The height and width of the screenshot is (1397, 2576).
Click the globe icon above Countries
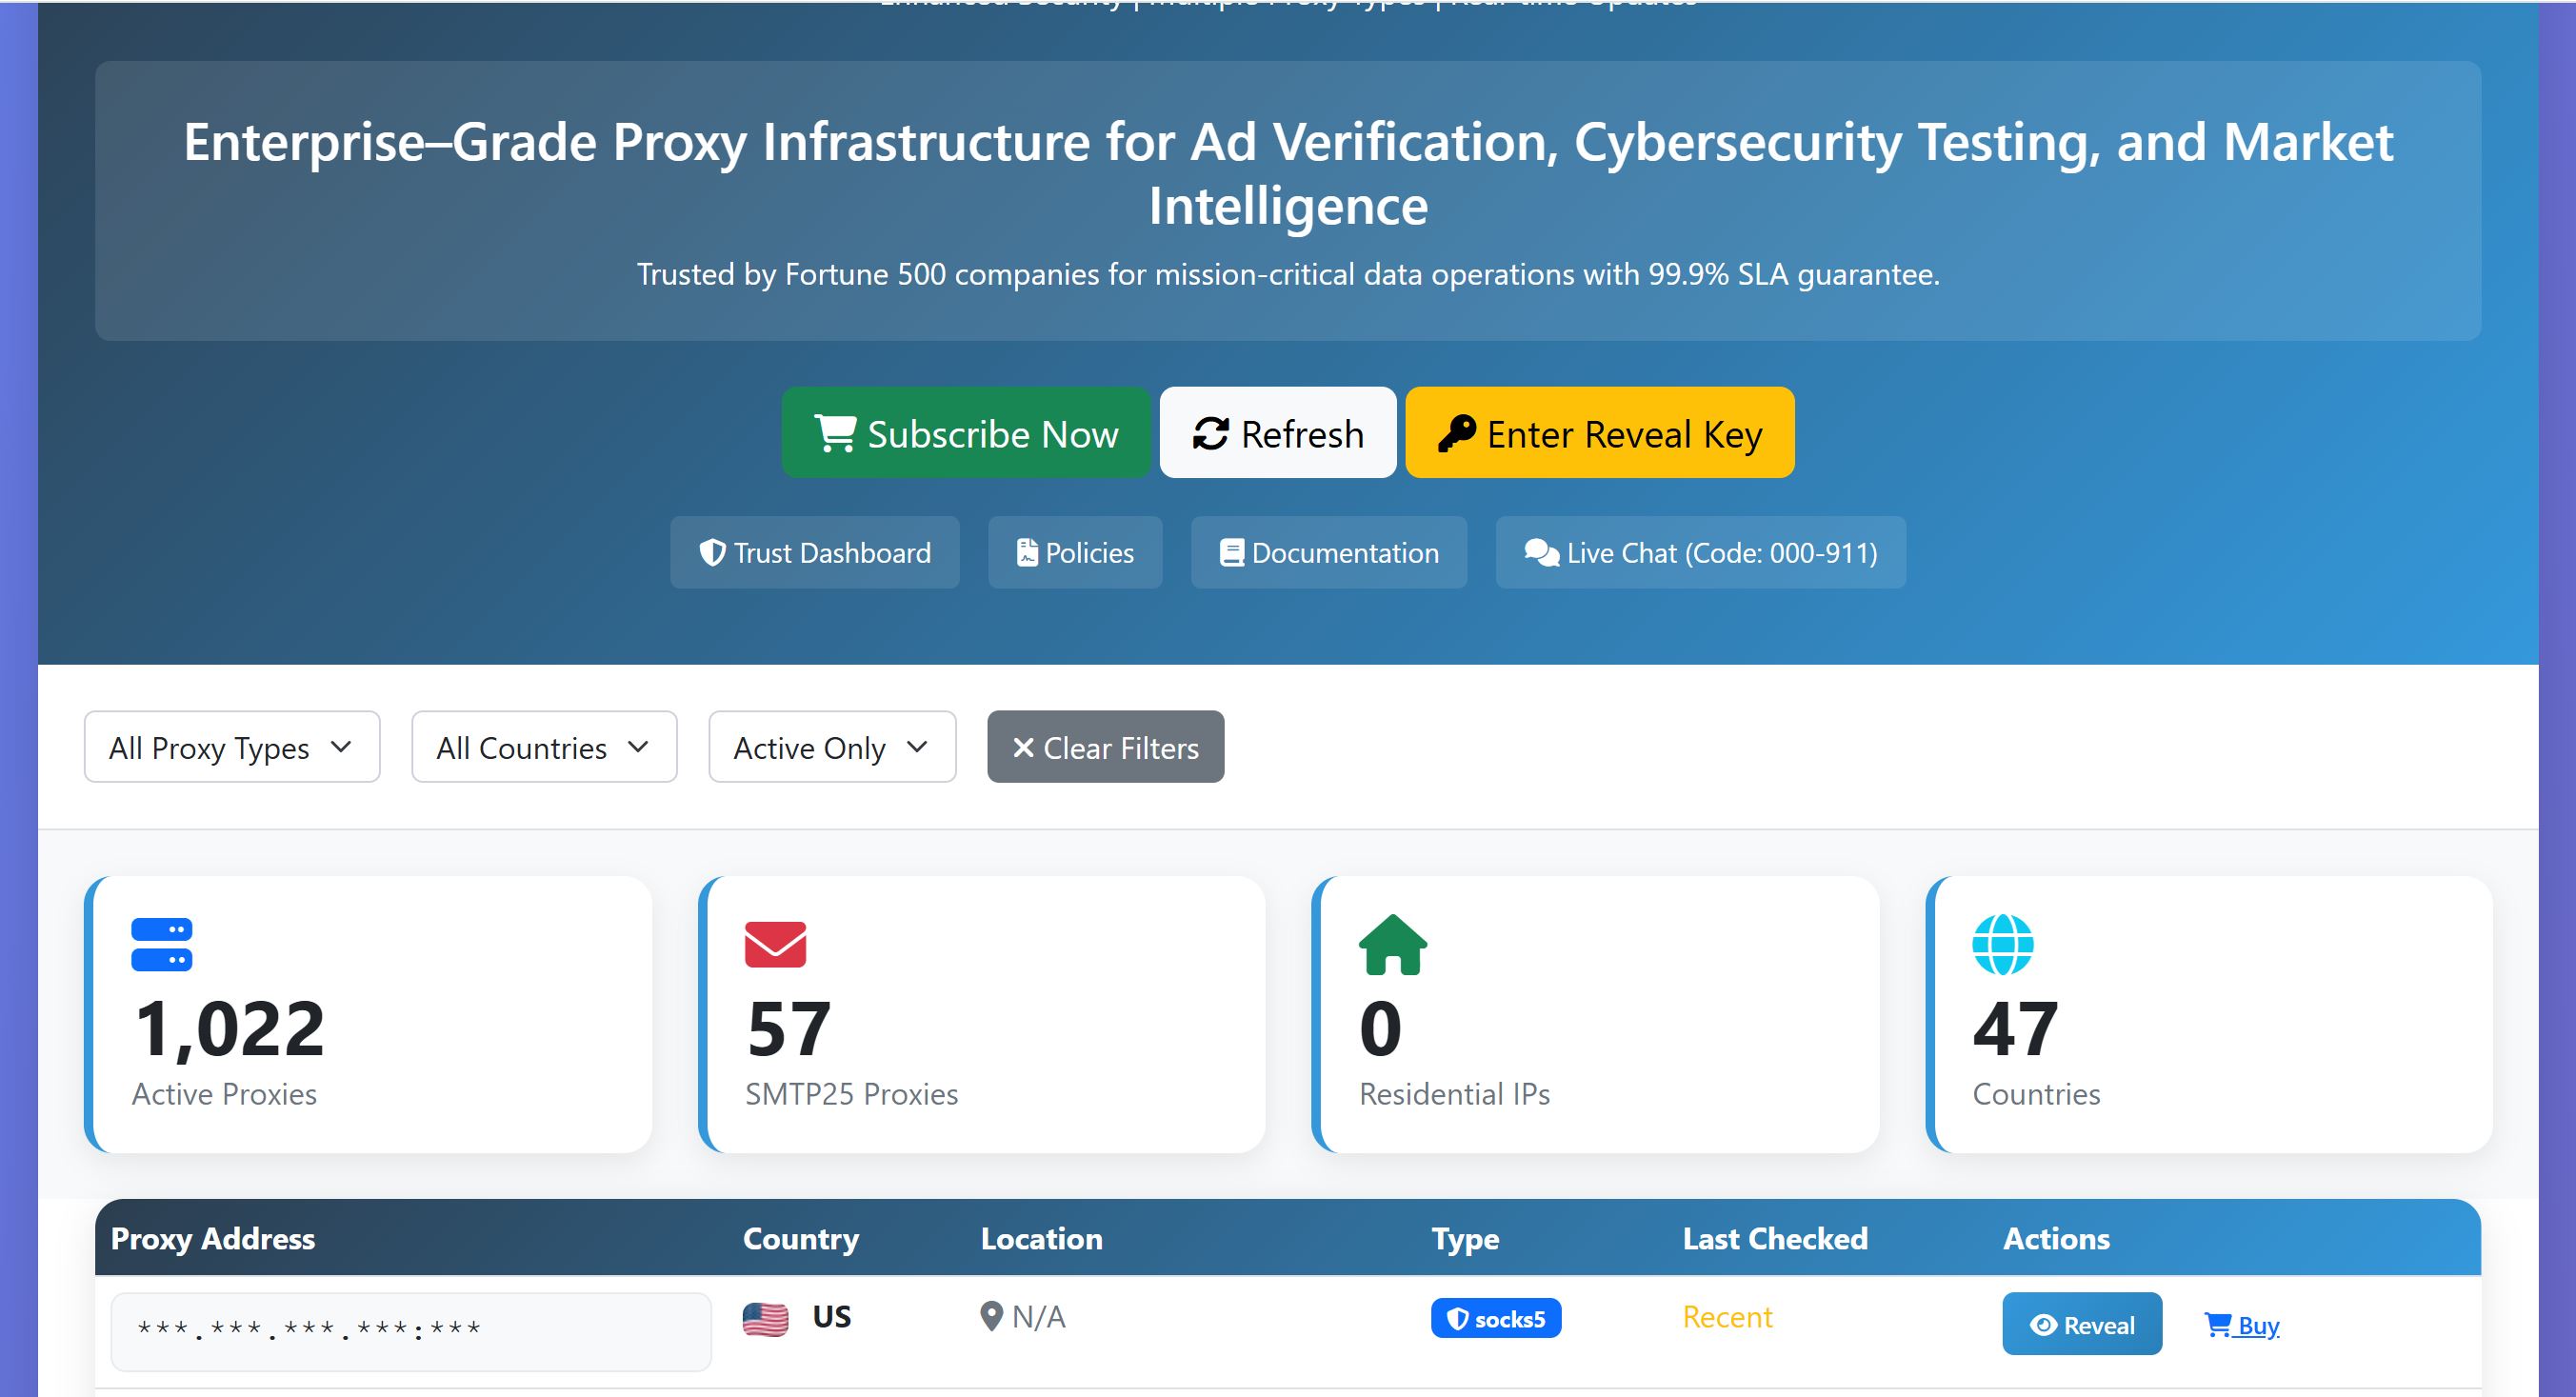coord(2002,944)
